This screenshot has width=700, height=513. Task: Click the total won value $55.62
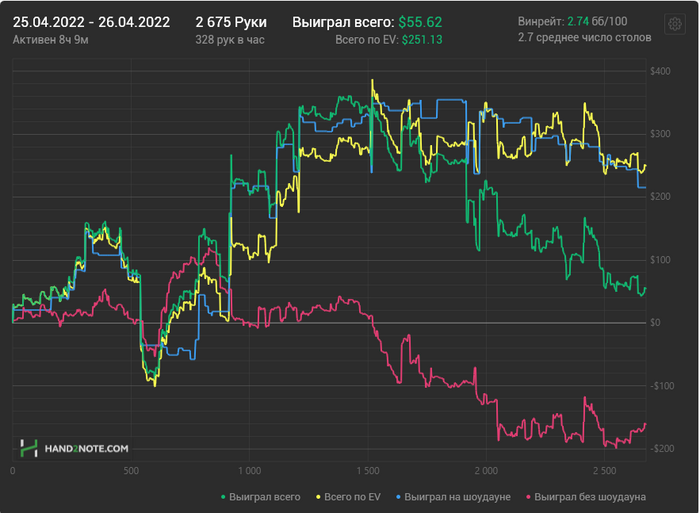click(x=420, y=22)
